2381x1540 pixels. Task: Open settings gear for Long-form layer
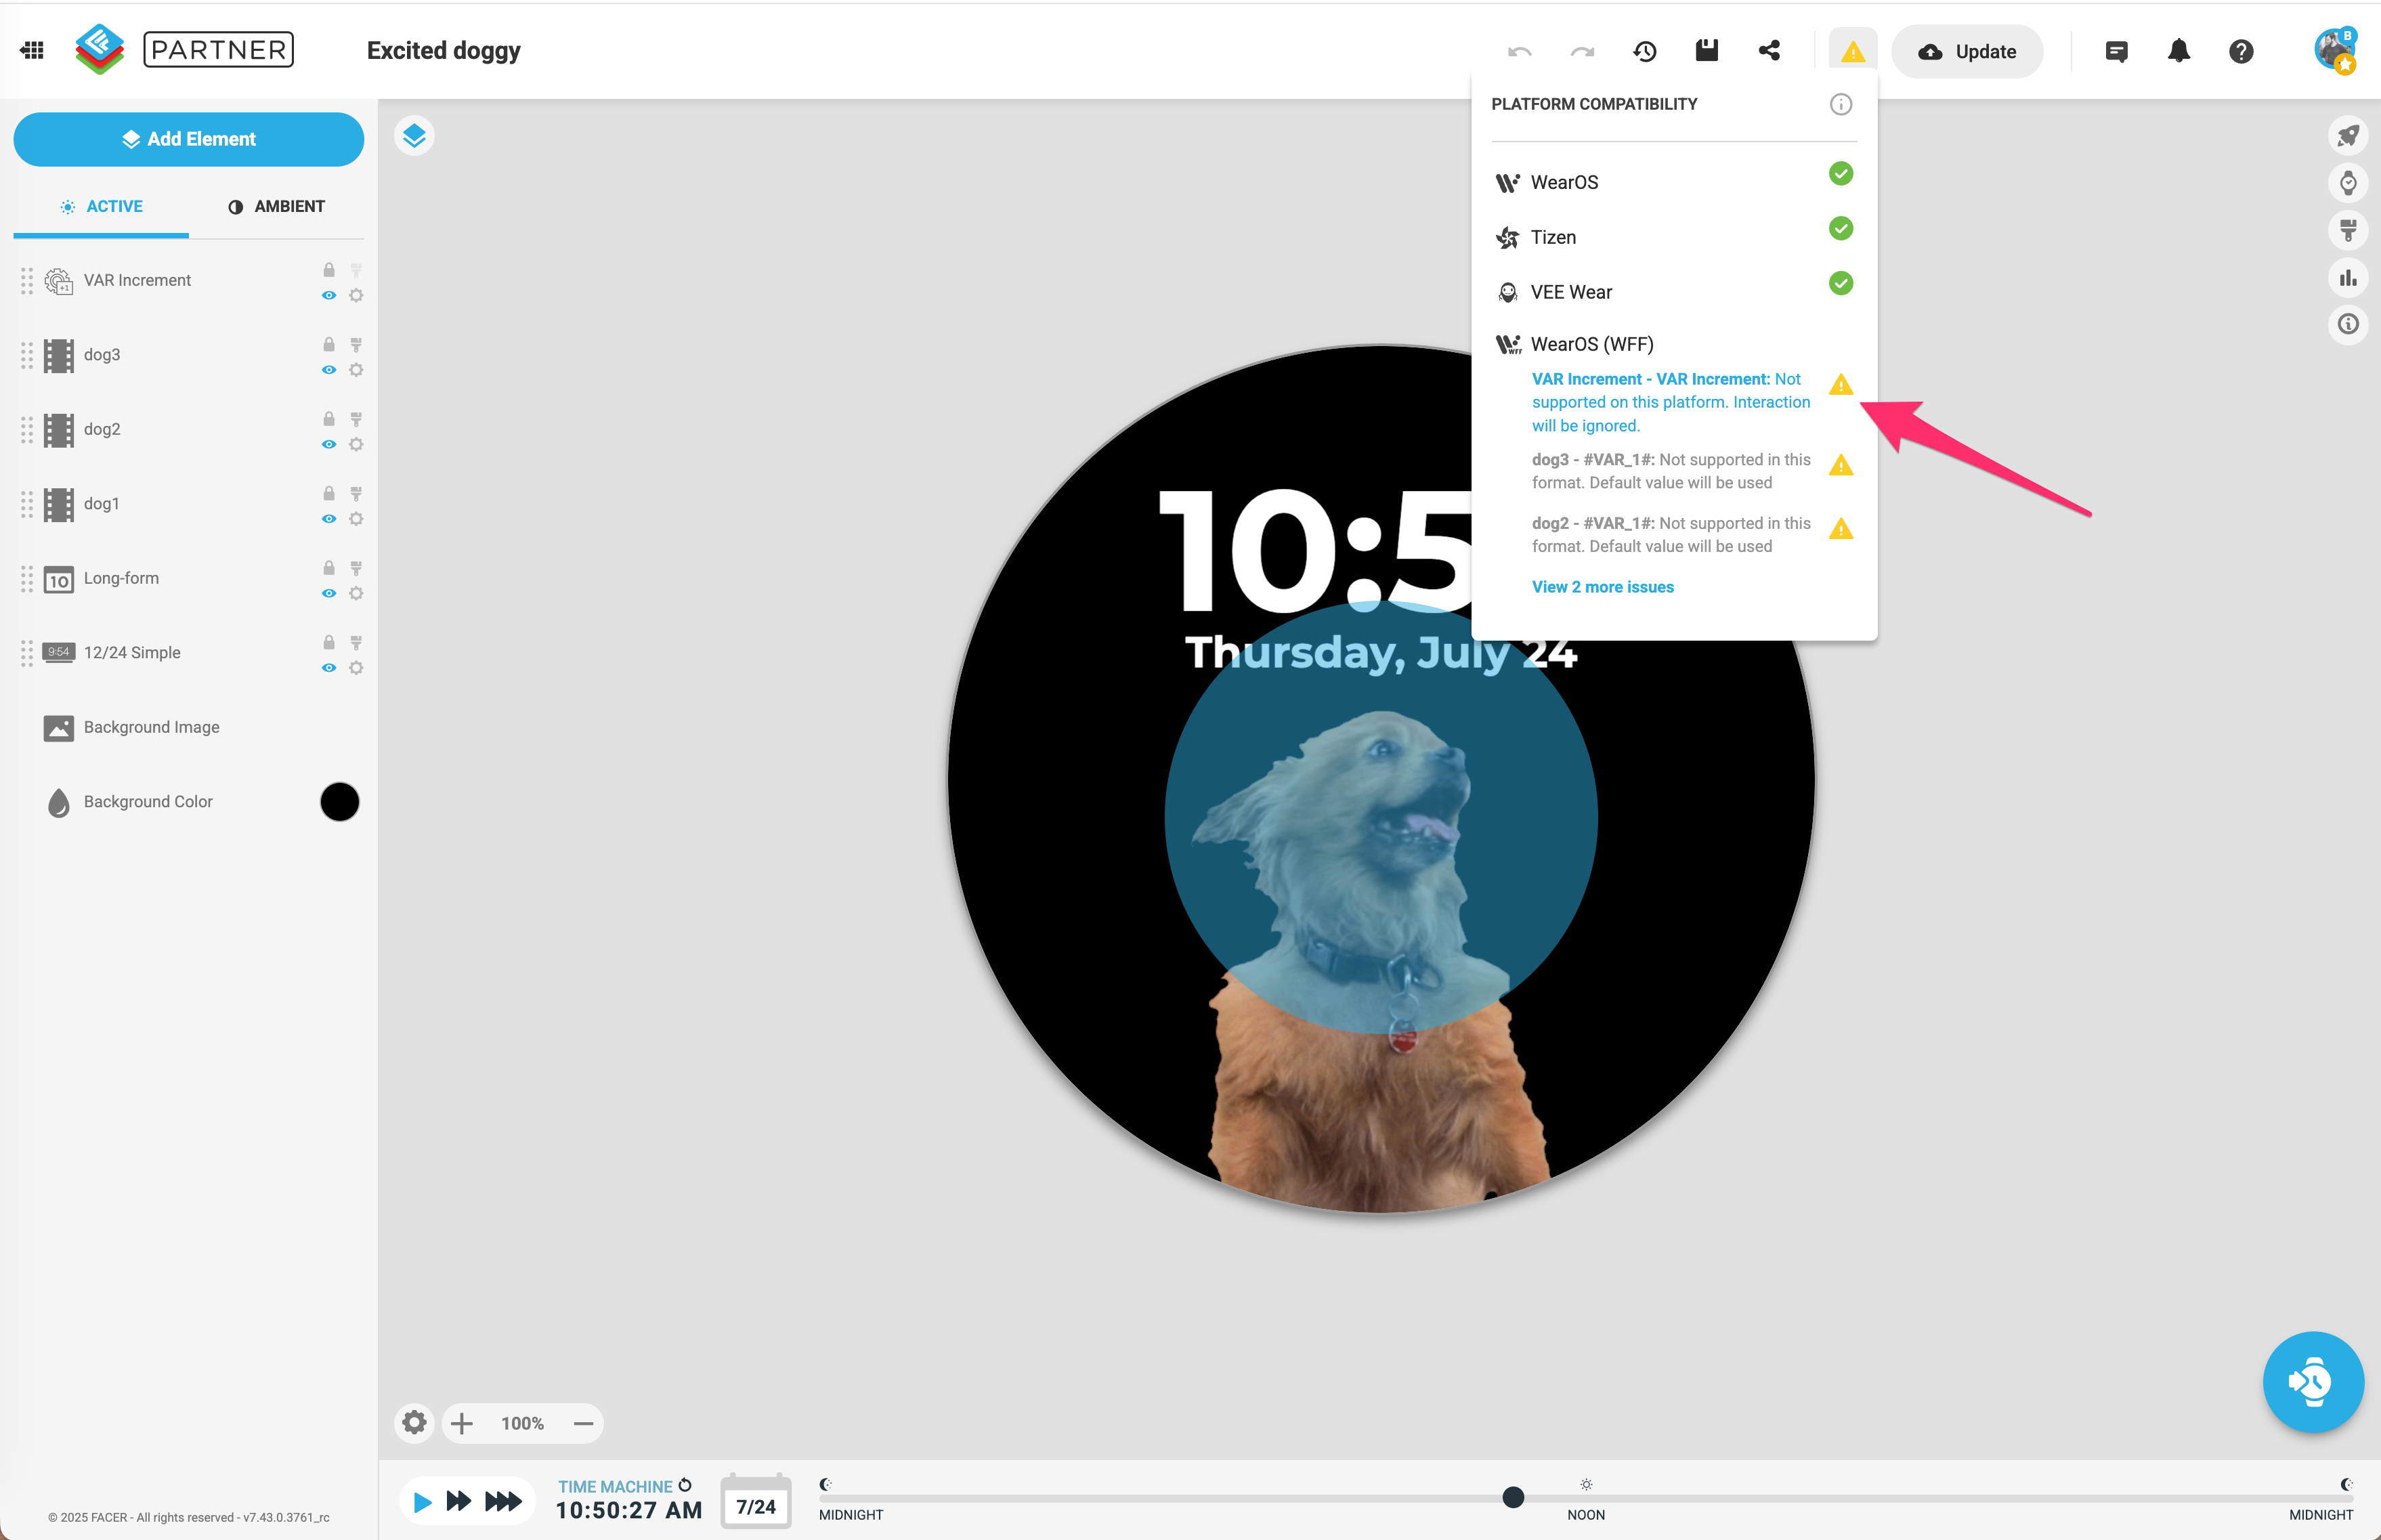pyautogui.click(x=356, y=593)
